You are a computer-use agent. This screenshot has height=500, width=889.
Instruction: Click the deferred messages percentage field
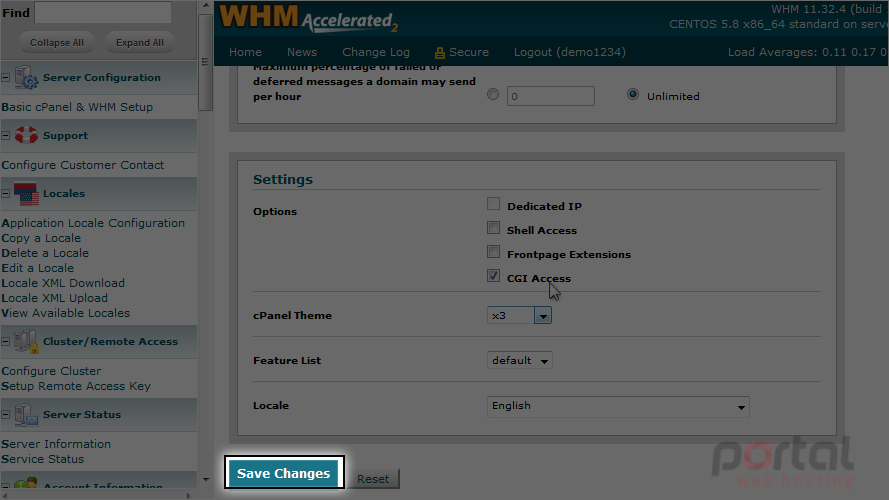click(551, 96)
